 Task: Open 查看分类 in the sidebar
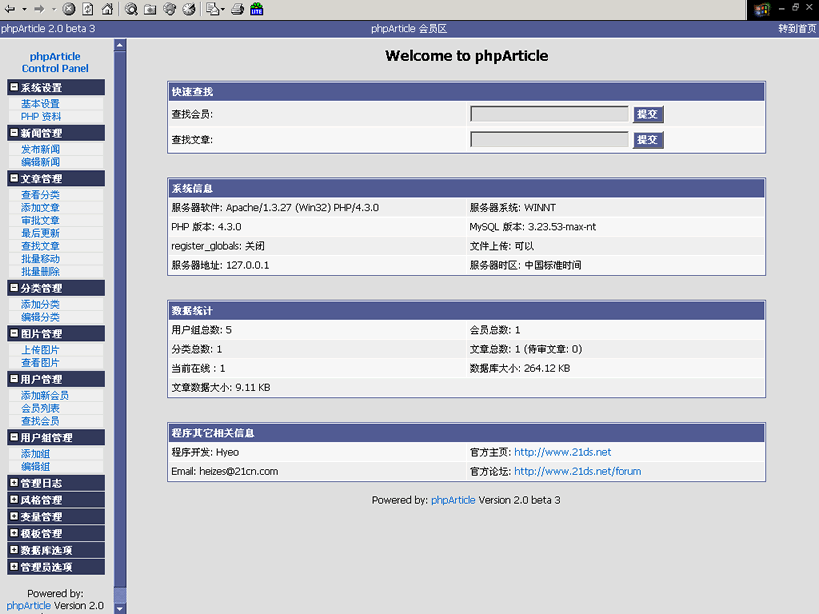tap(40, 195)
